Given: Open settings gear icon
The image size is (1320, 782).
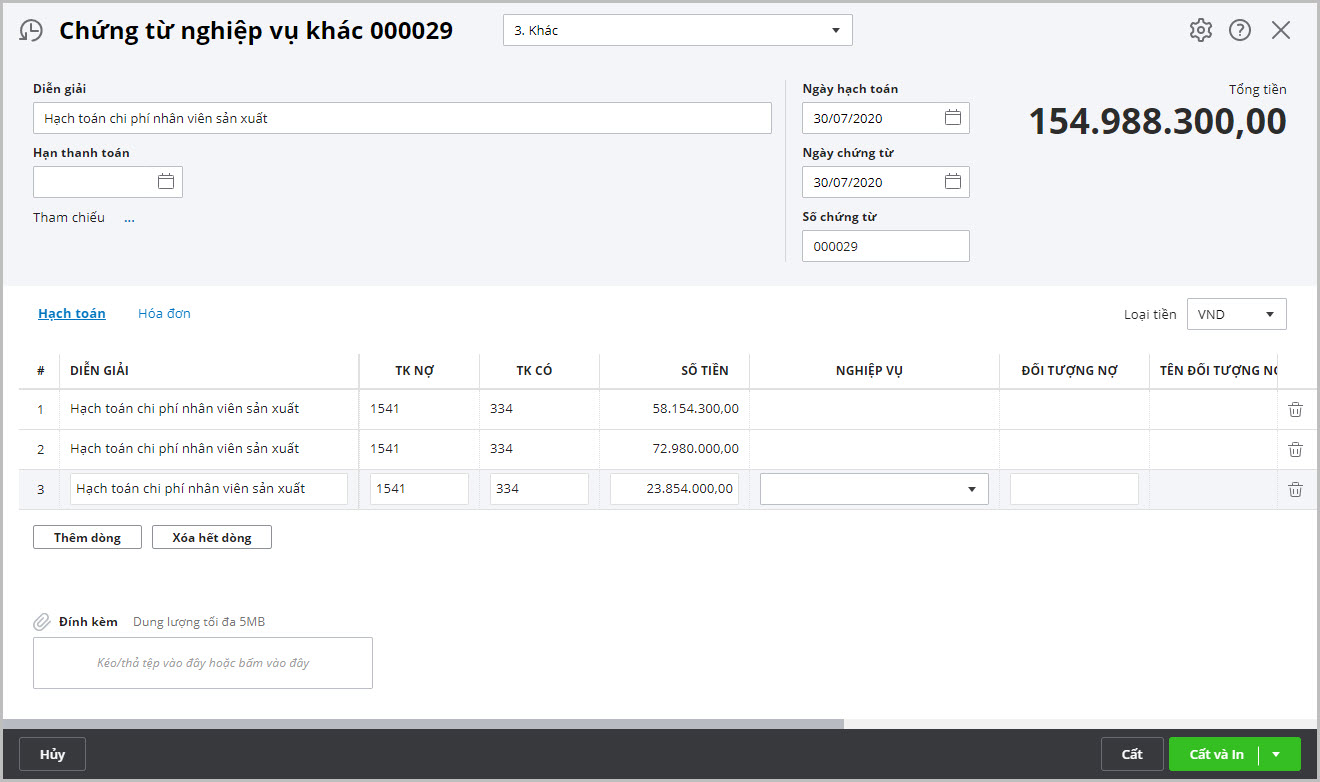Looking at the screenshot, I should pyautogui.click(x=1200, y=30).
